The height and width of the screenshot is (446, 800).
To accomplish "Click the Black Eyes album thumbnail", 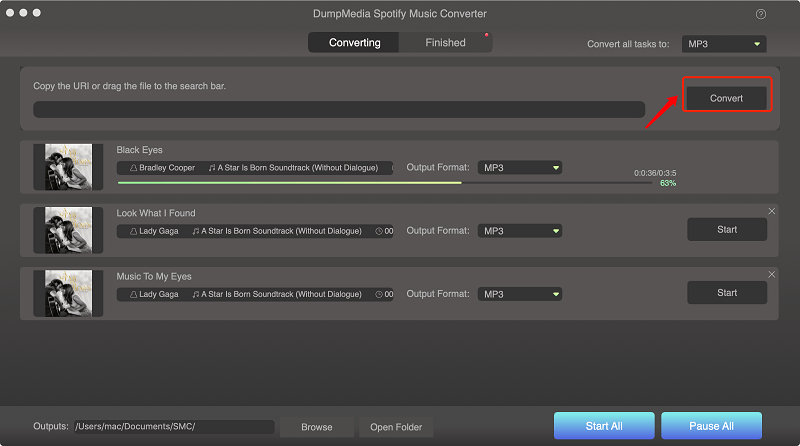I will pyautogui.click(x=68, y=167).
